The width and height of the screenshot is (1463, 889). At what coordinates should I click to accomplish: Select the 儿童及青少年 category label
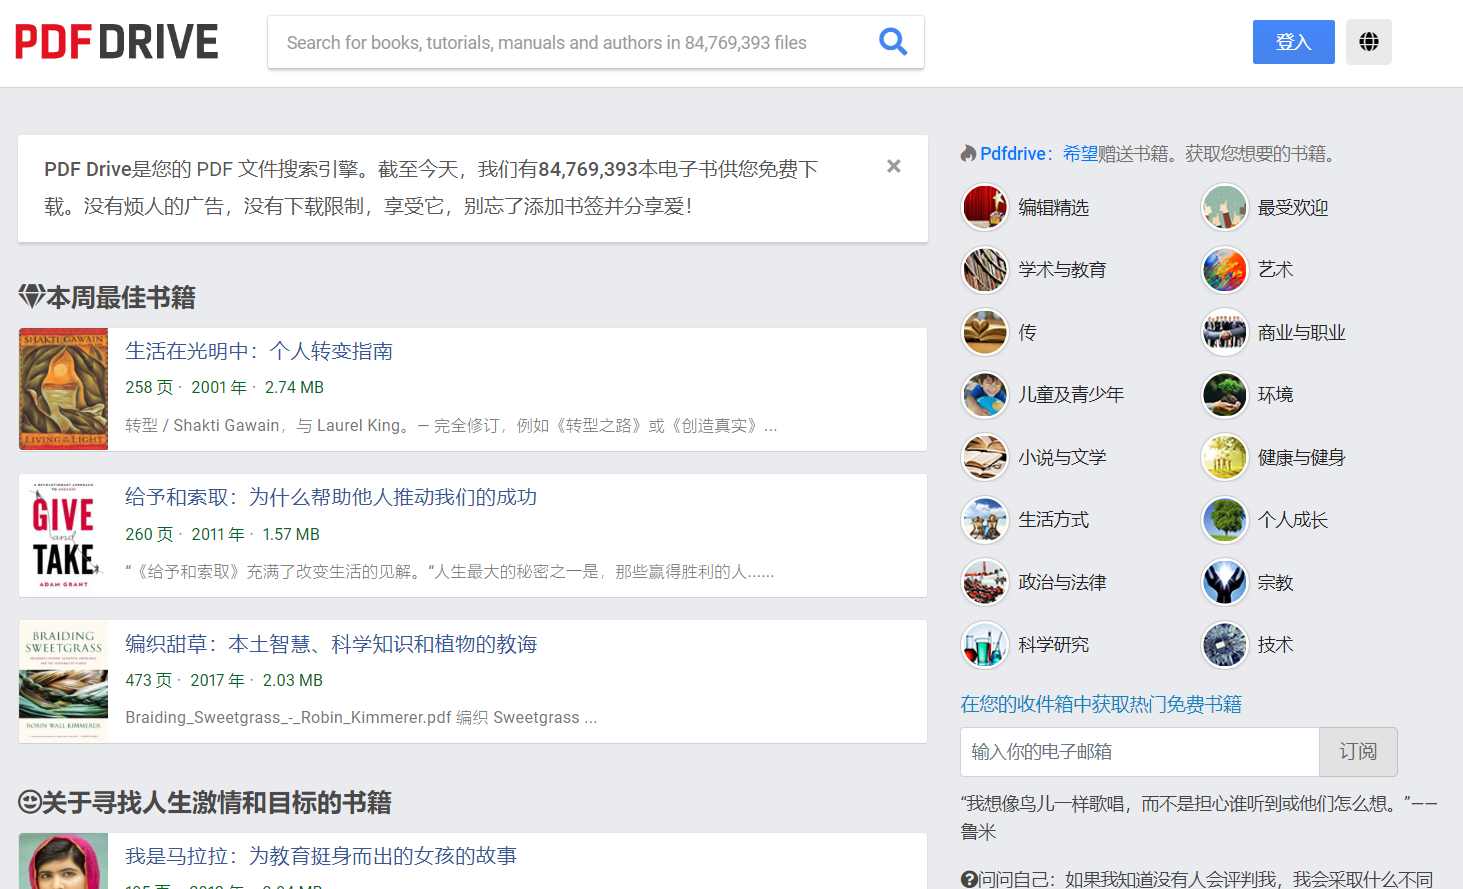tap(1071, 395)
